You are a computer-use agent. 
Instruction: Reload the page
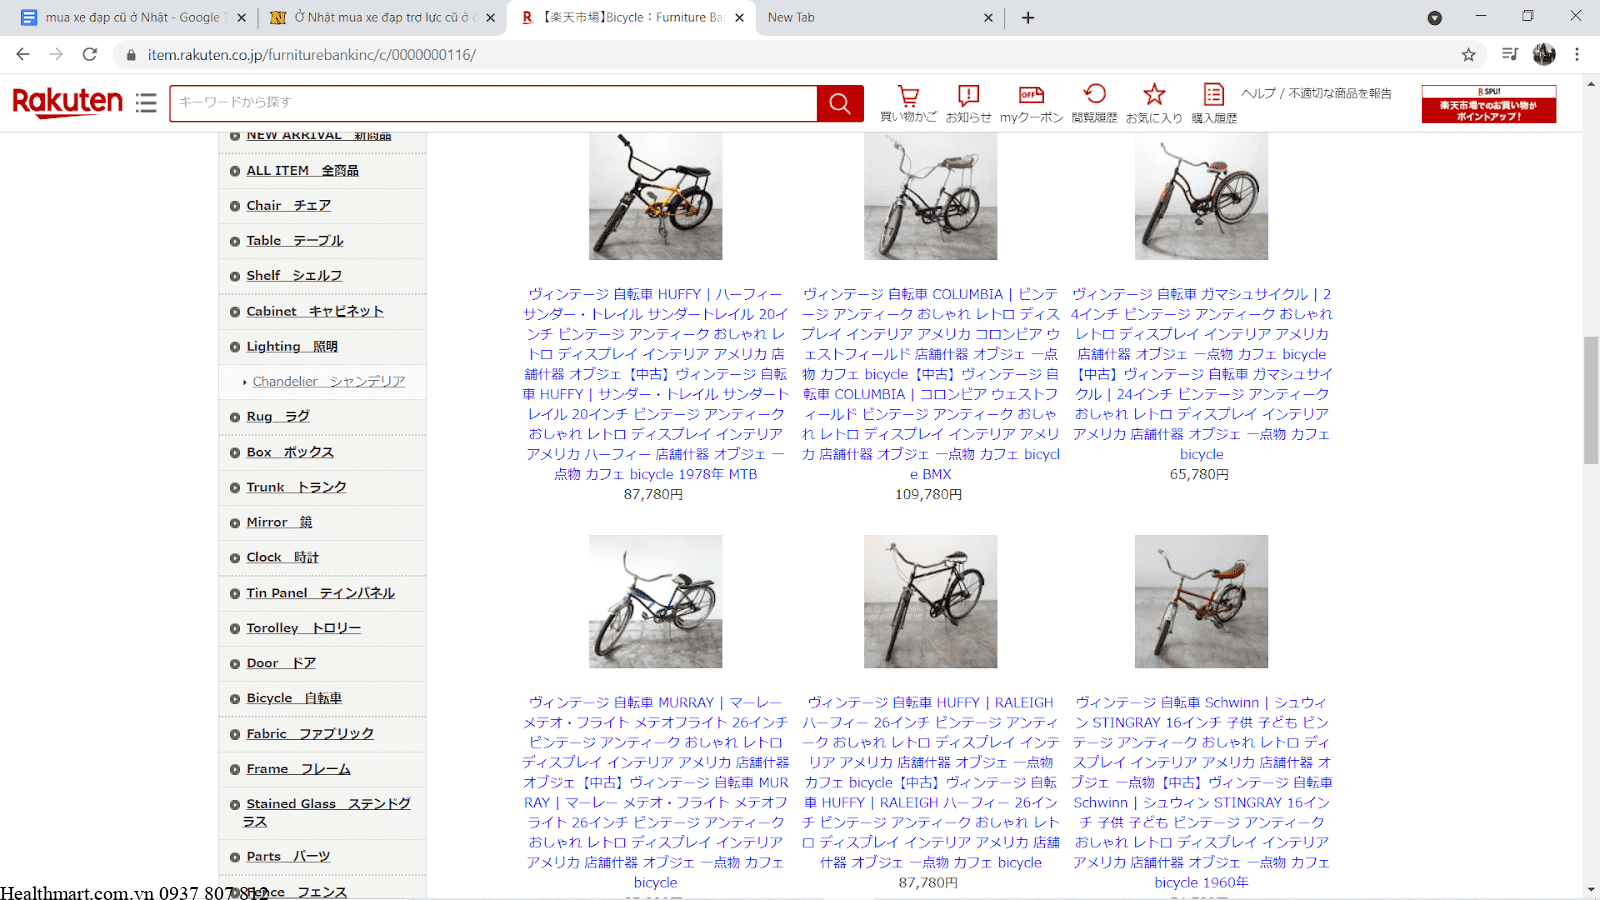click(x=90, y=54)
